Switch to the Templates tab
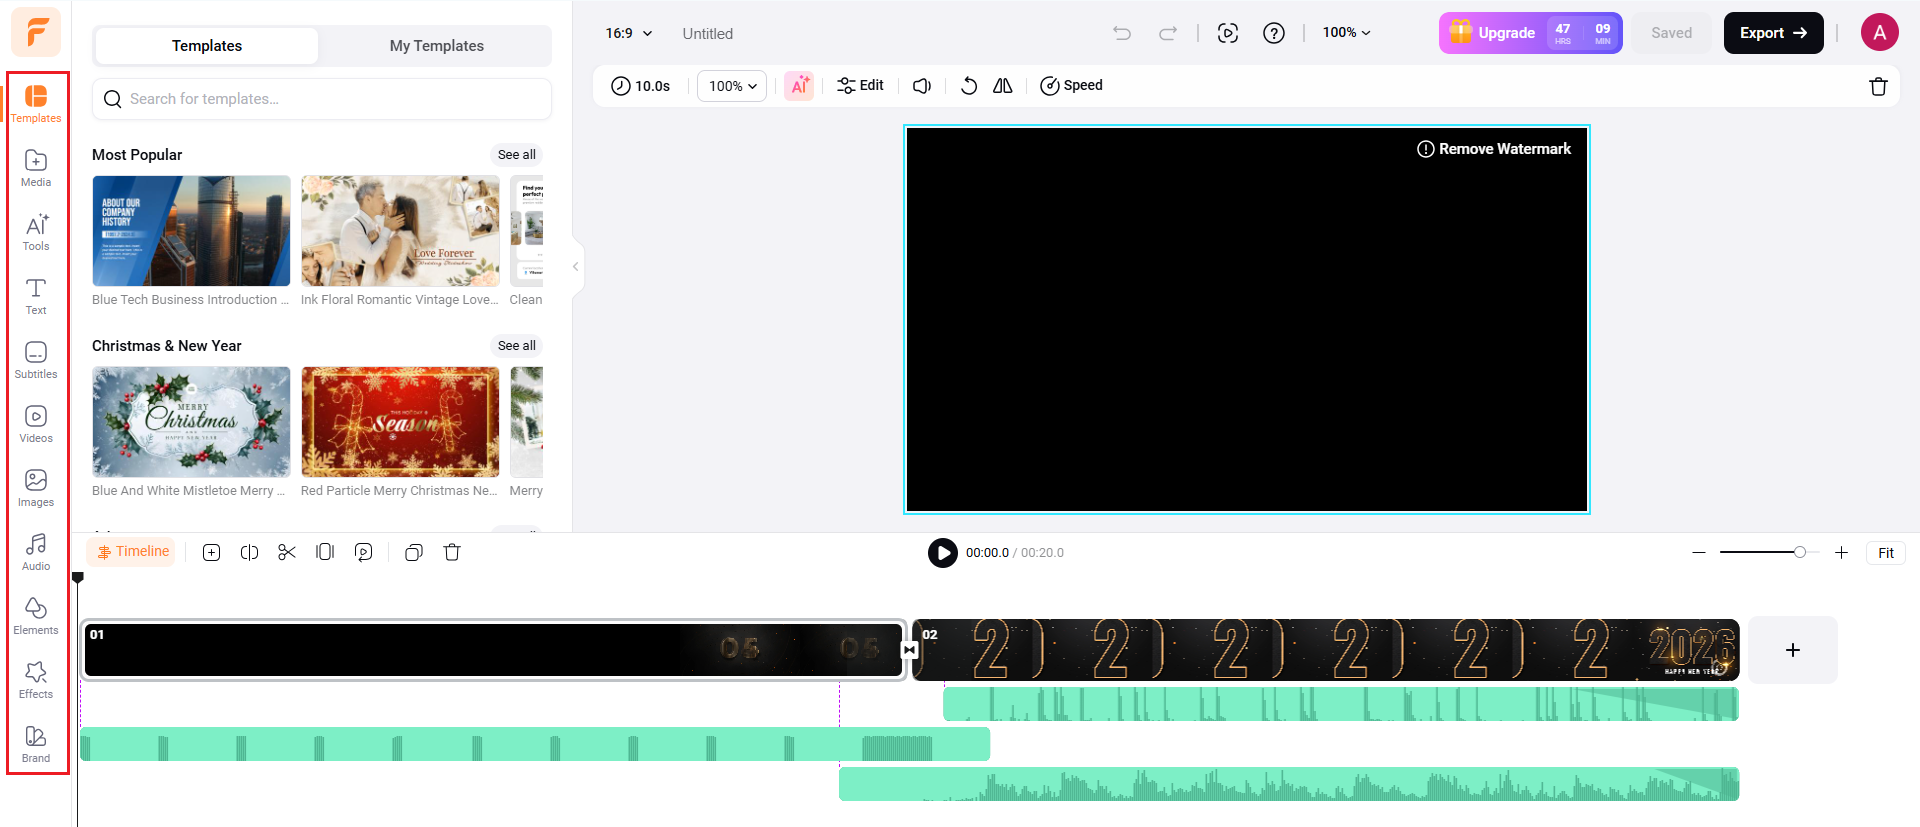The width and height of the screenshot is (1920, 827). tap(207, 46)
